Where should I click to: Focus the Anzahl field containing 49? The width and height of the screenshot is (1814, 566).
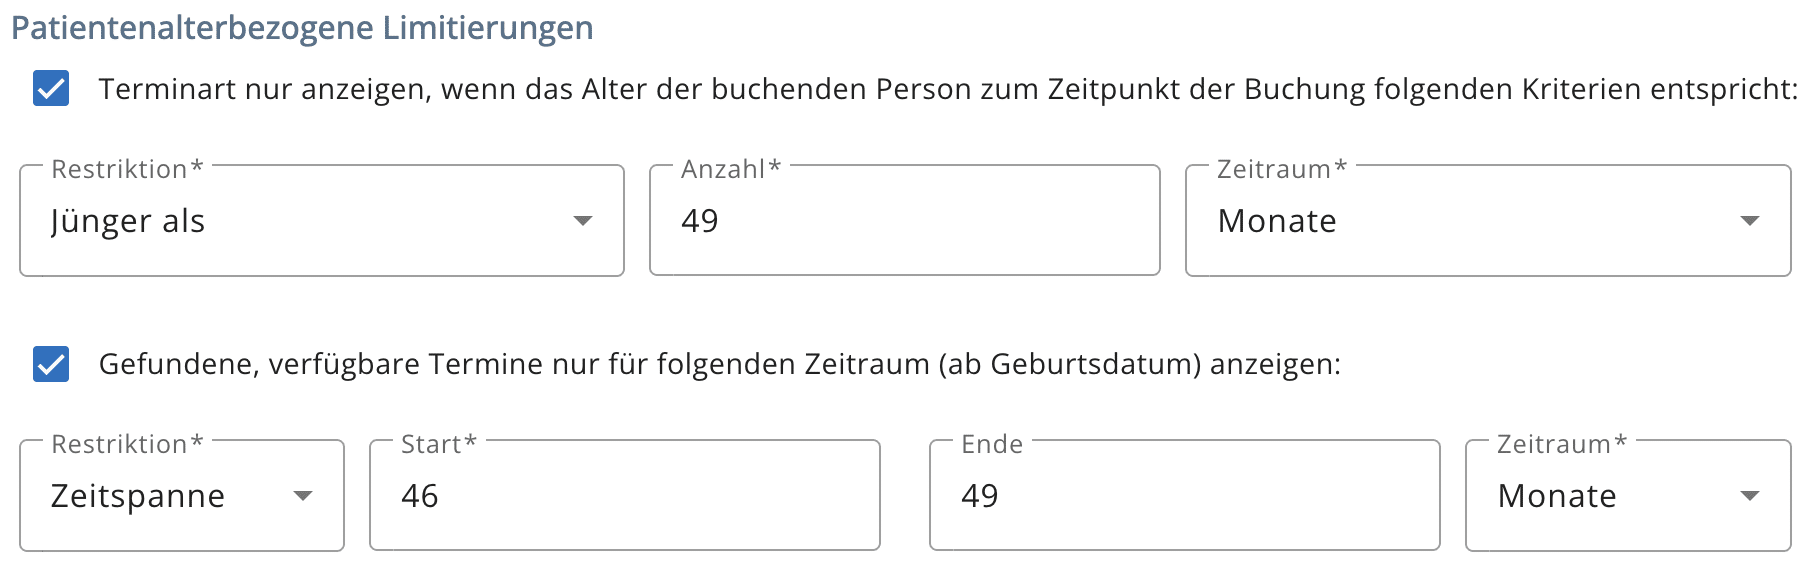coord(905,220)
